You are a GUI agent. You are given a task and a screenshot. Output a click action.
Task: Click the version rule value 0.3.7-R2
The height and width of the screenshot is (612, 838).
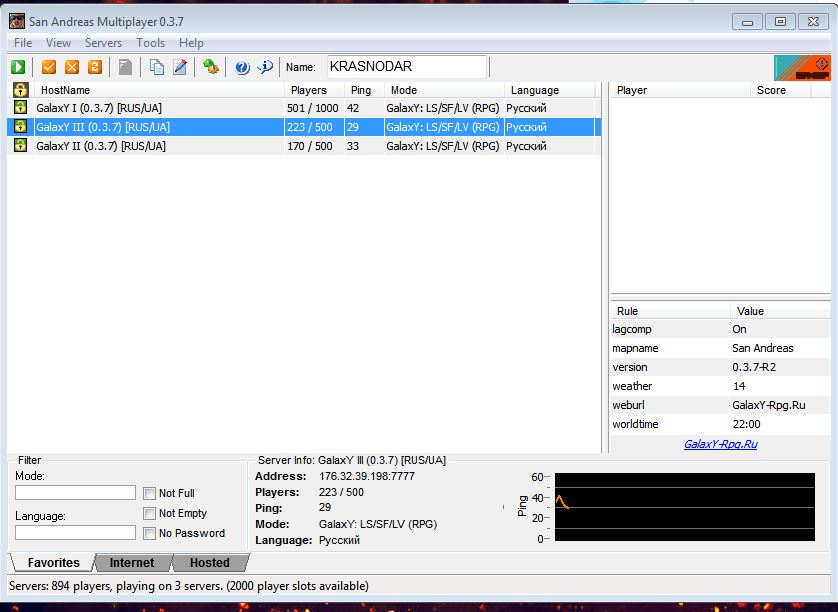point(754,367)
